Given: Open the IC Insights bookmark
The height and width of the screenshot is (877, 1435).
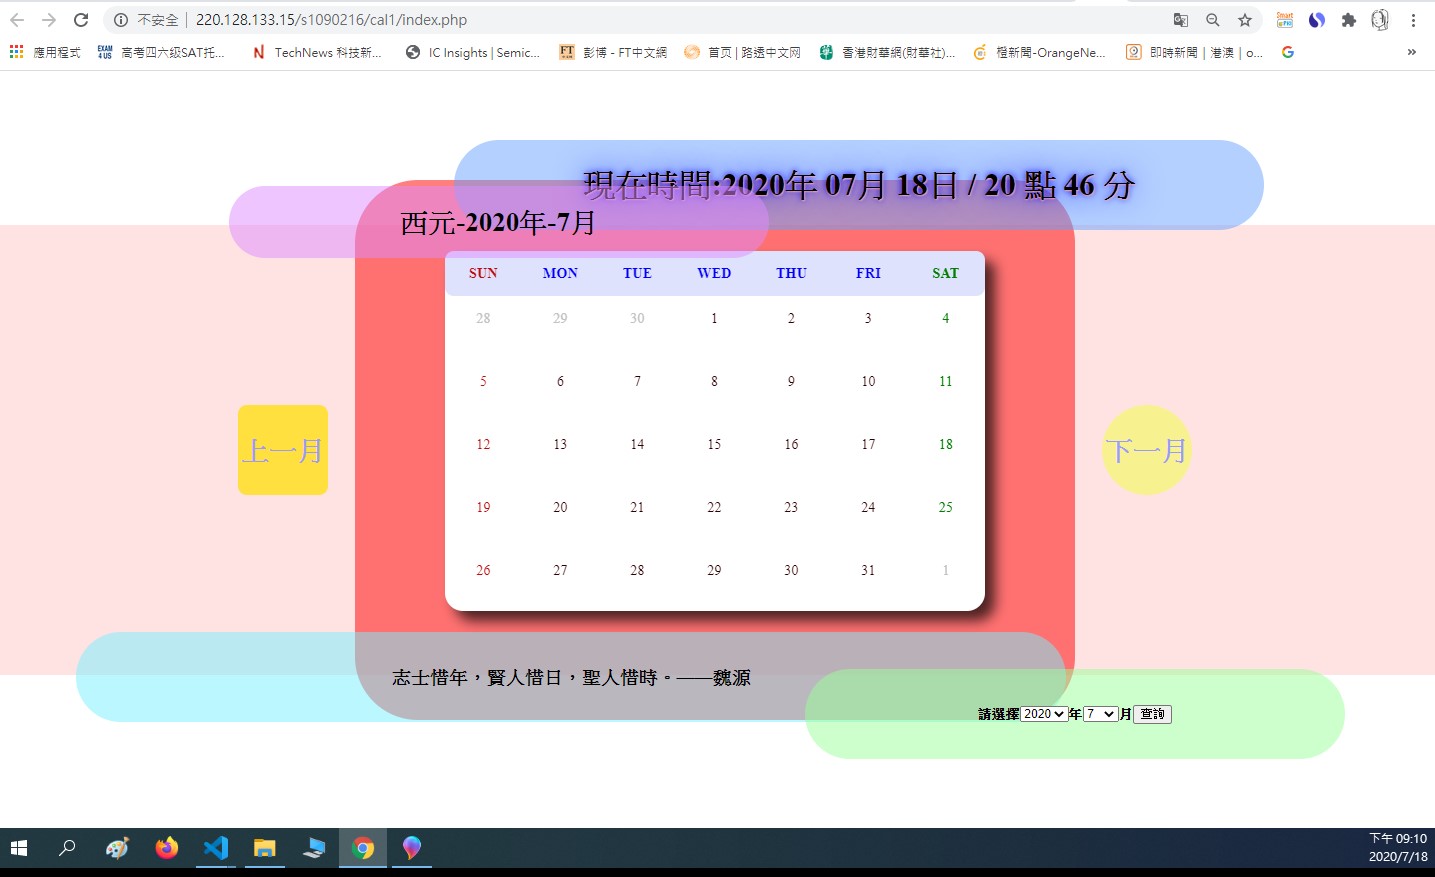Looking at the screenshot, I should click(473, 52).
